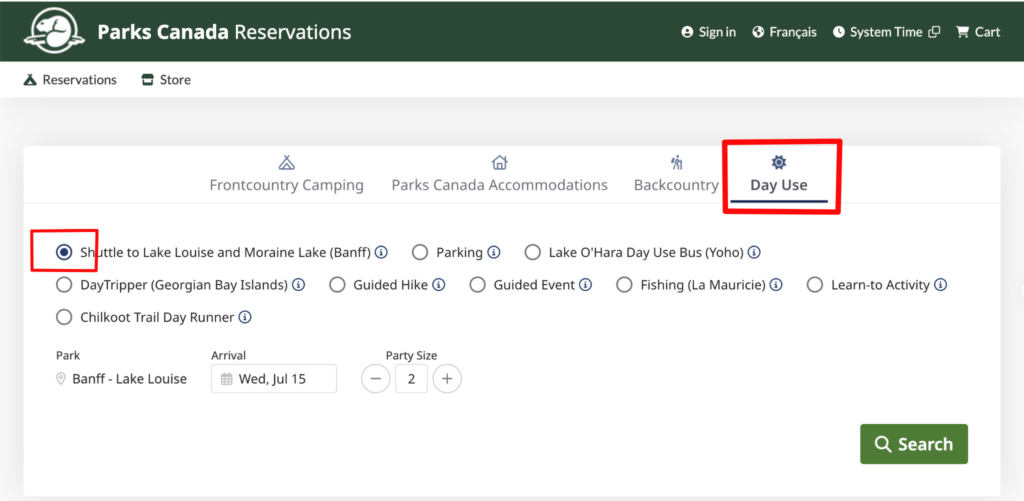Click the Party Size number field
The image size is (1024, 501).
click(411, 379)
